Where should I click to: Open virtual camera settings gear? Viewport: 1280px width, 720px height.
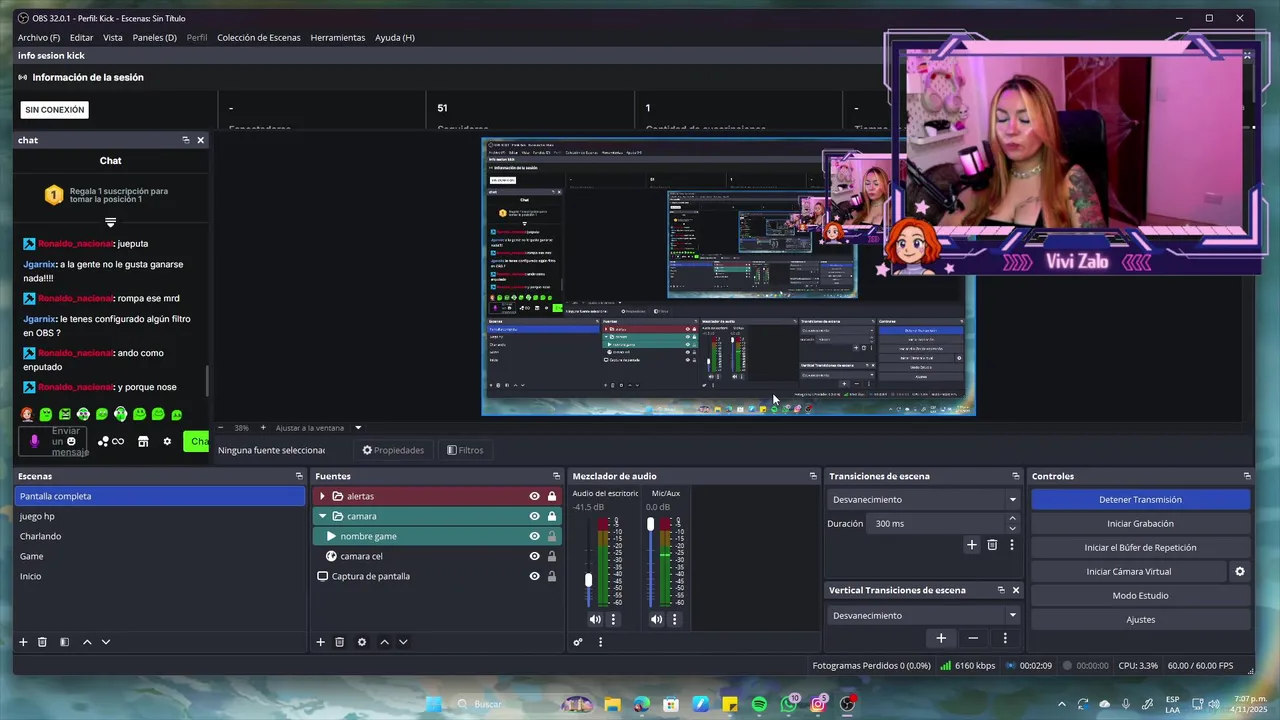pos(1240,572)
